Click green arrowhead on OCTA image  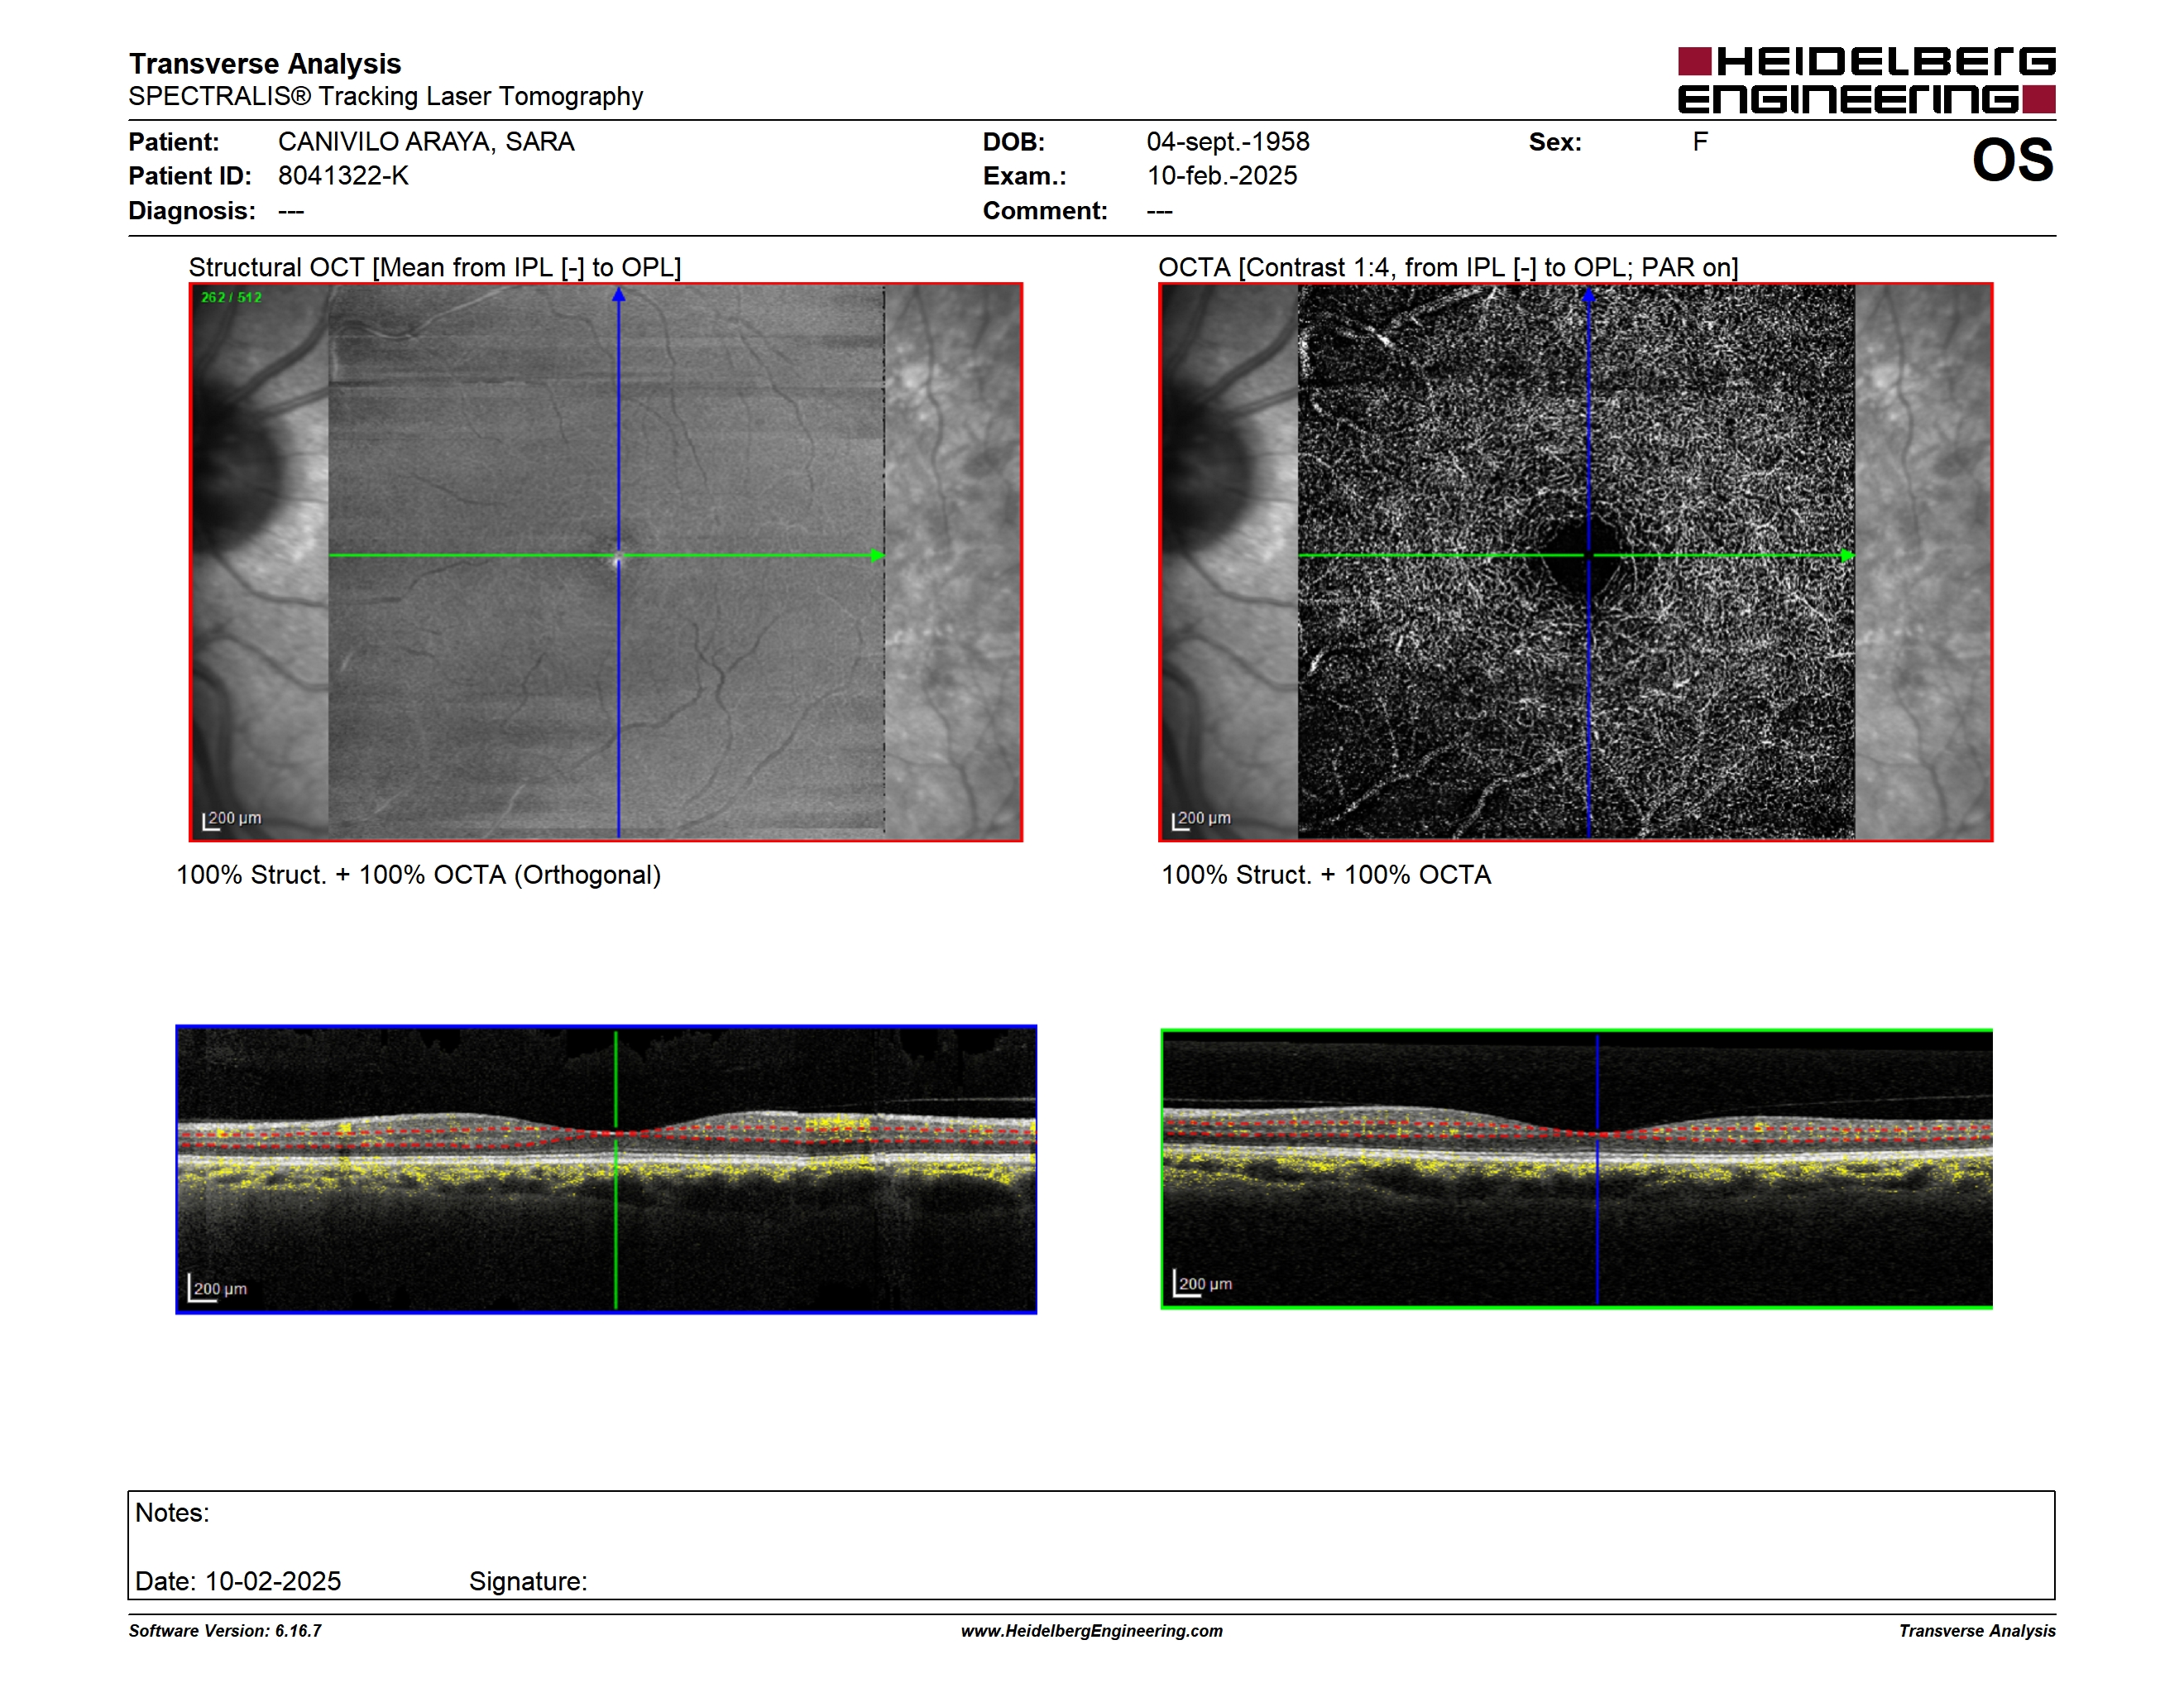[1847, 555]
